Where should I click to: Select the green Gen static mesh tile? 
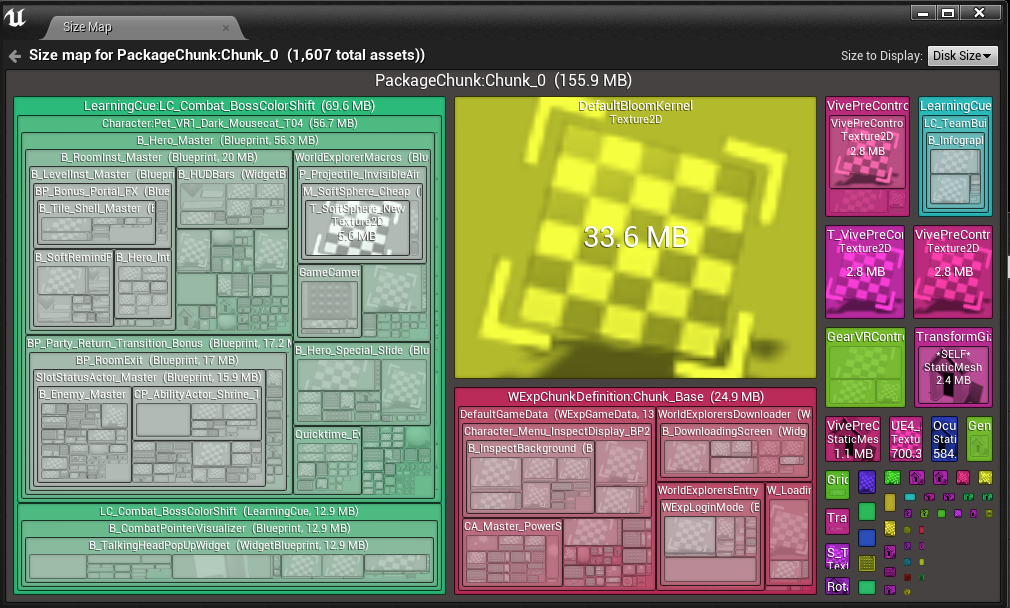[979, 439]
